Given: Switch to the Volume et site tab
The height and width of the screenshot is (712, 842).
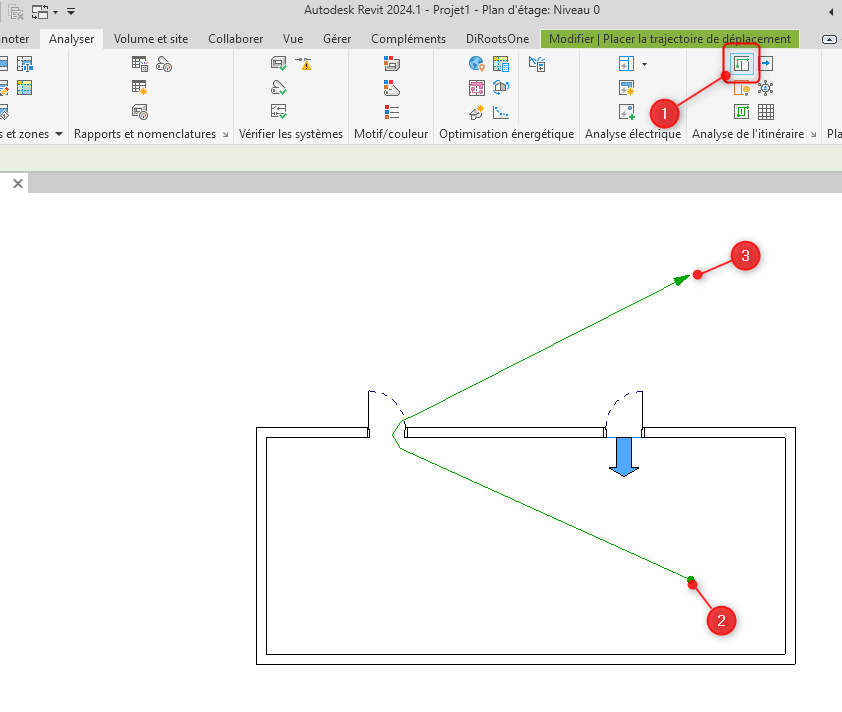Looking at the screenshot, I should click(x=151, y=39).
